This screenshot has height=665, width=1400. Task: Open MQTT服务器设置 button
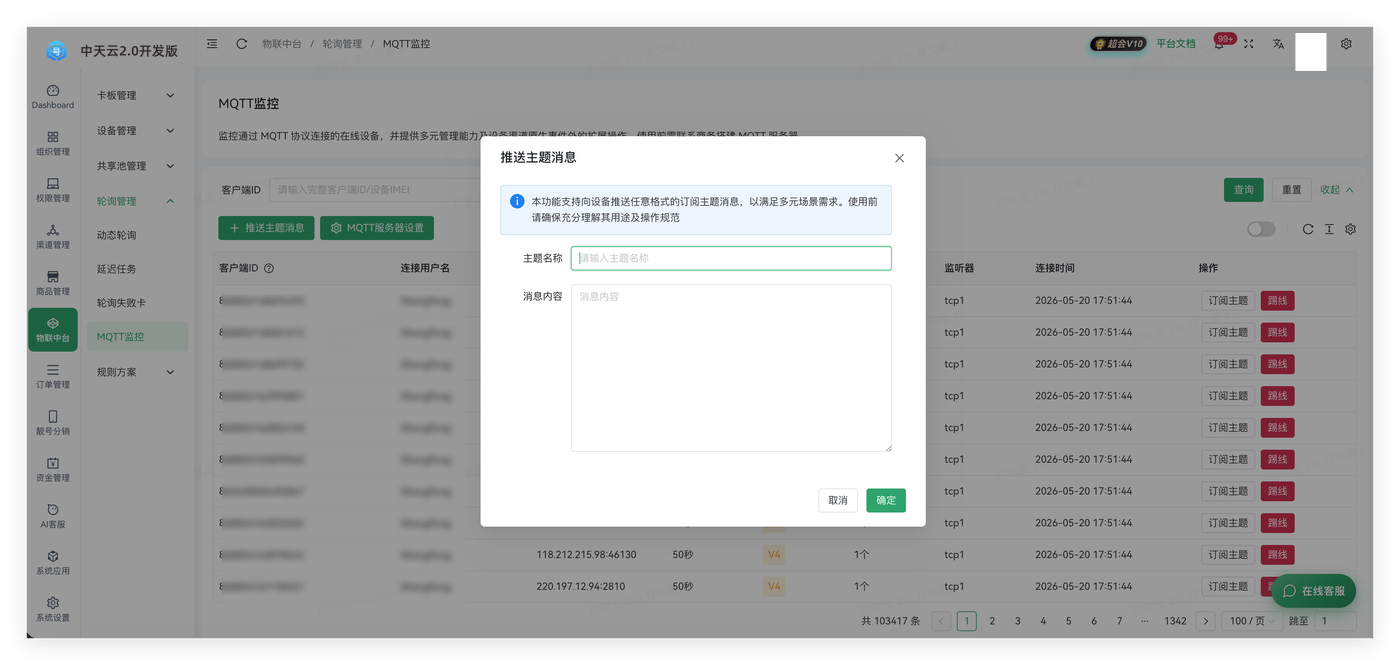pyautogui.click(x=377, y=228)
